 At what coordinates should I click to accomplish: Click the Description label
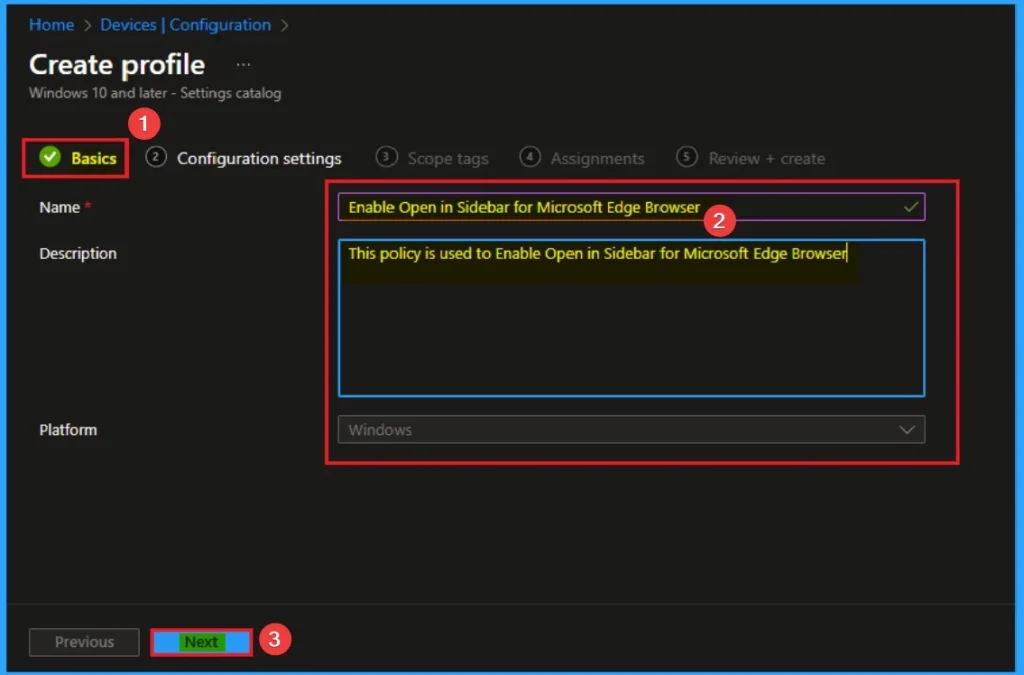click(x=78, y=253)
